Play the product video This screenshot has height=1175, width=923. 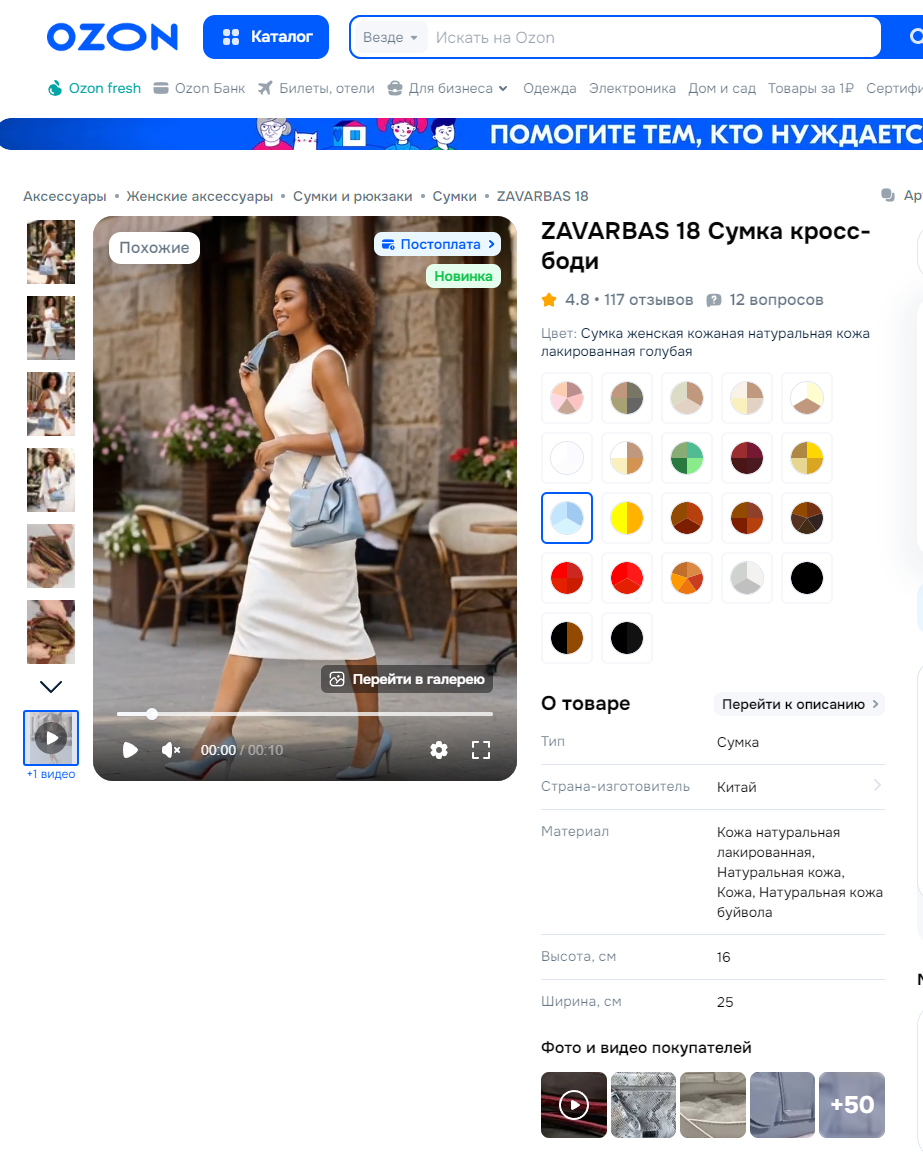tap(130, 750)
